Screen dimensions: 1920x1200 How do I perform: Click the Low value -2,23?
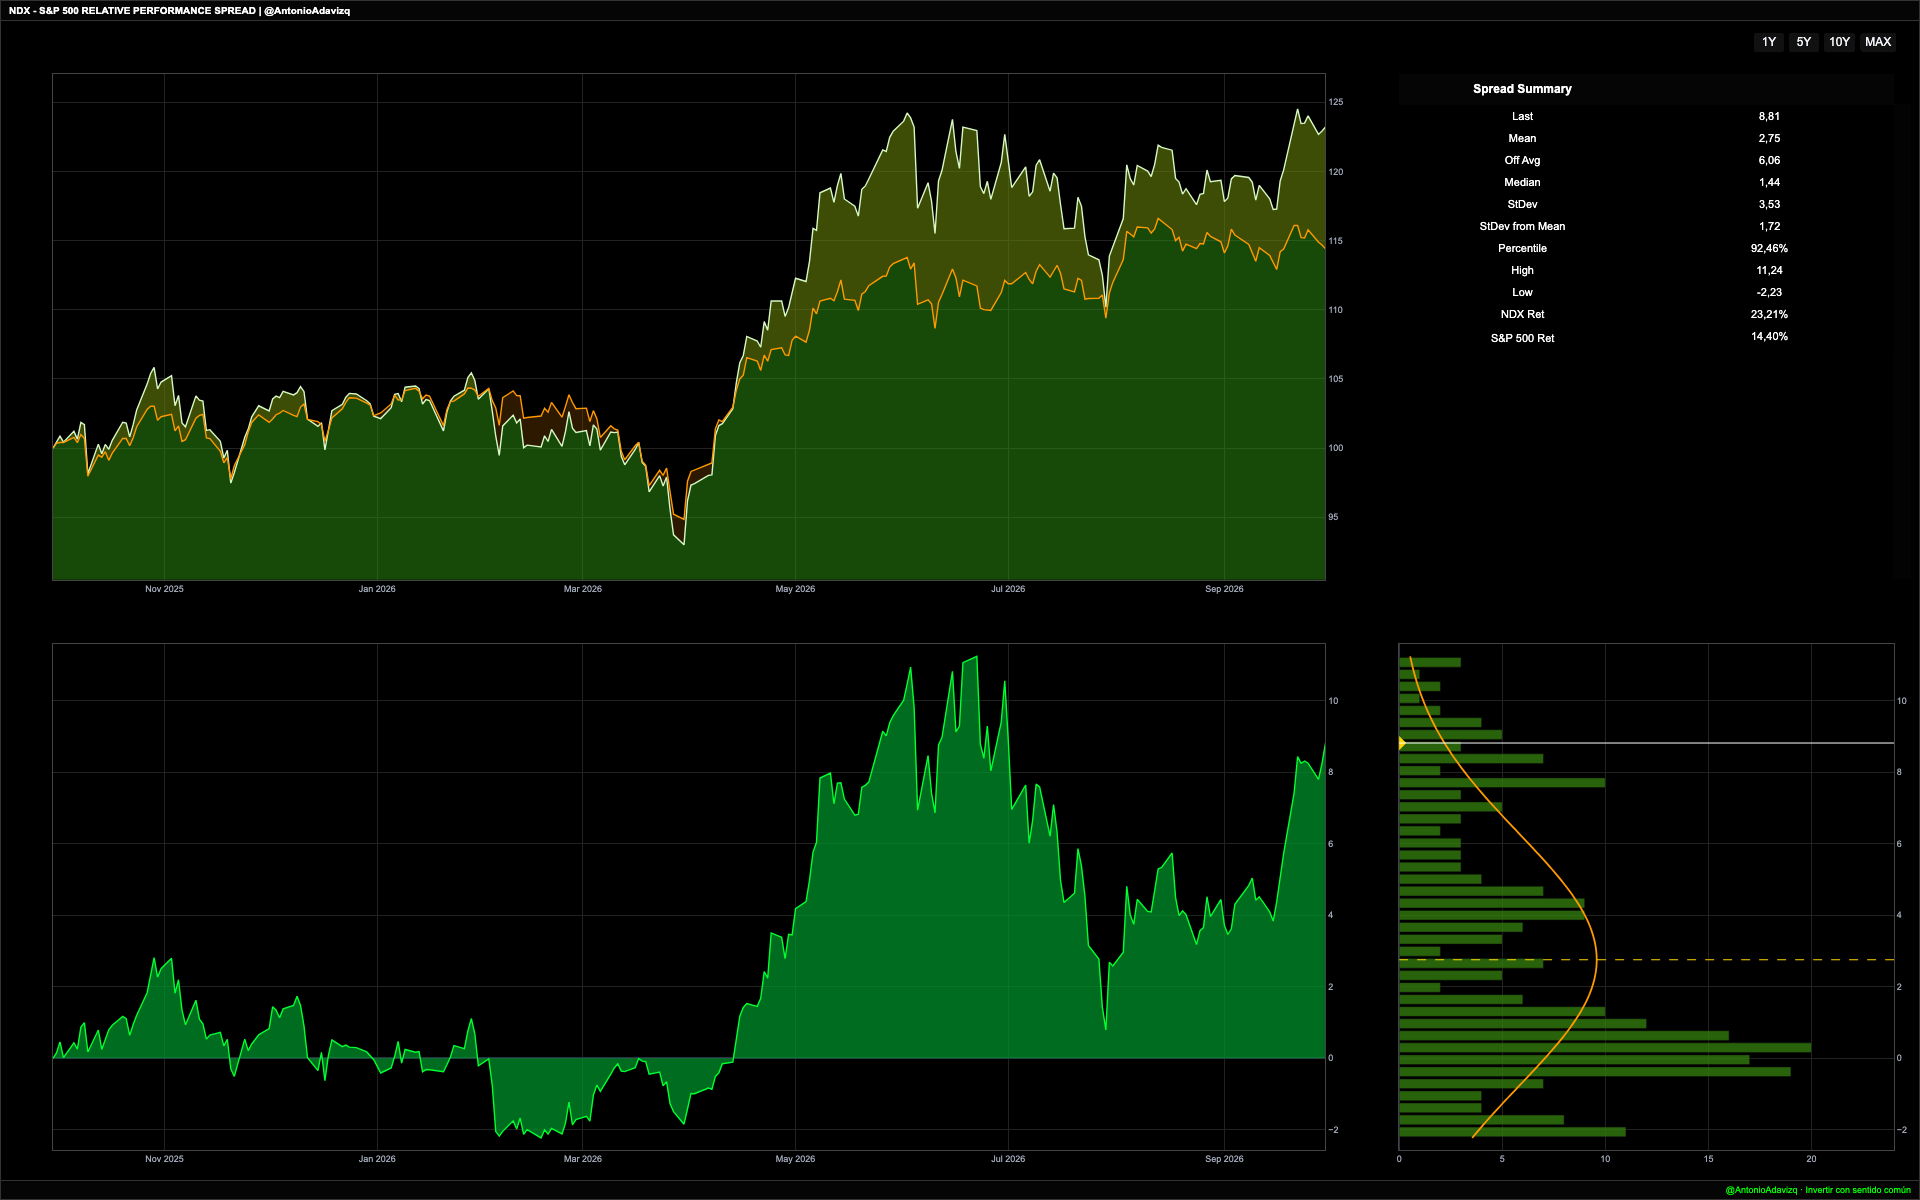(1769, 292)
